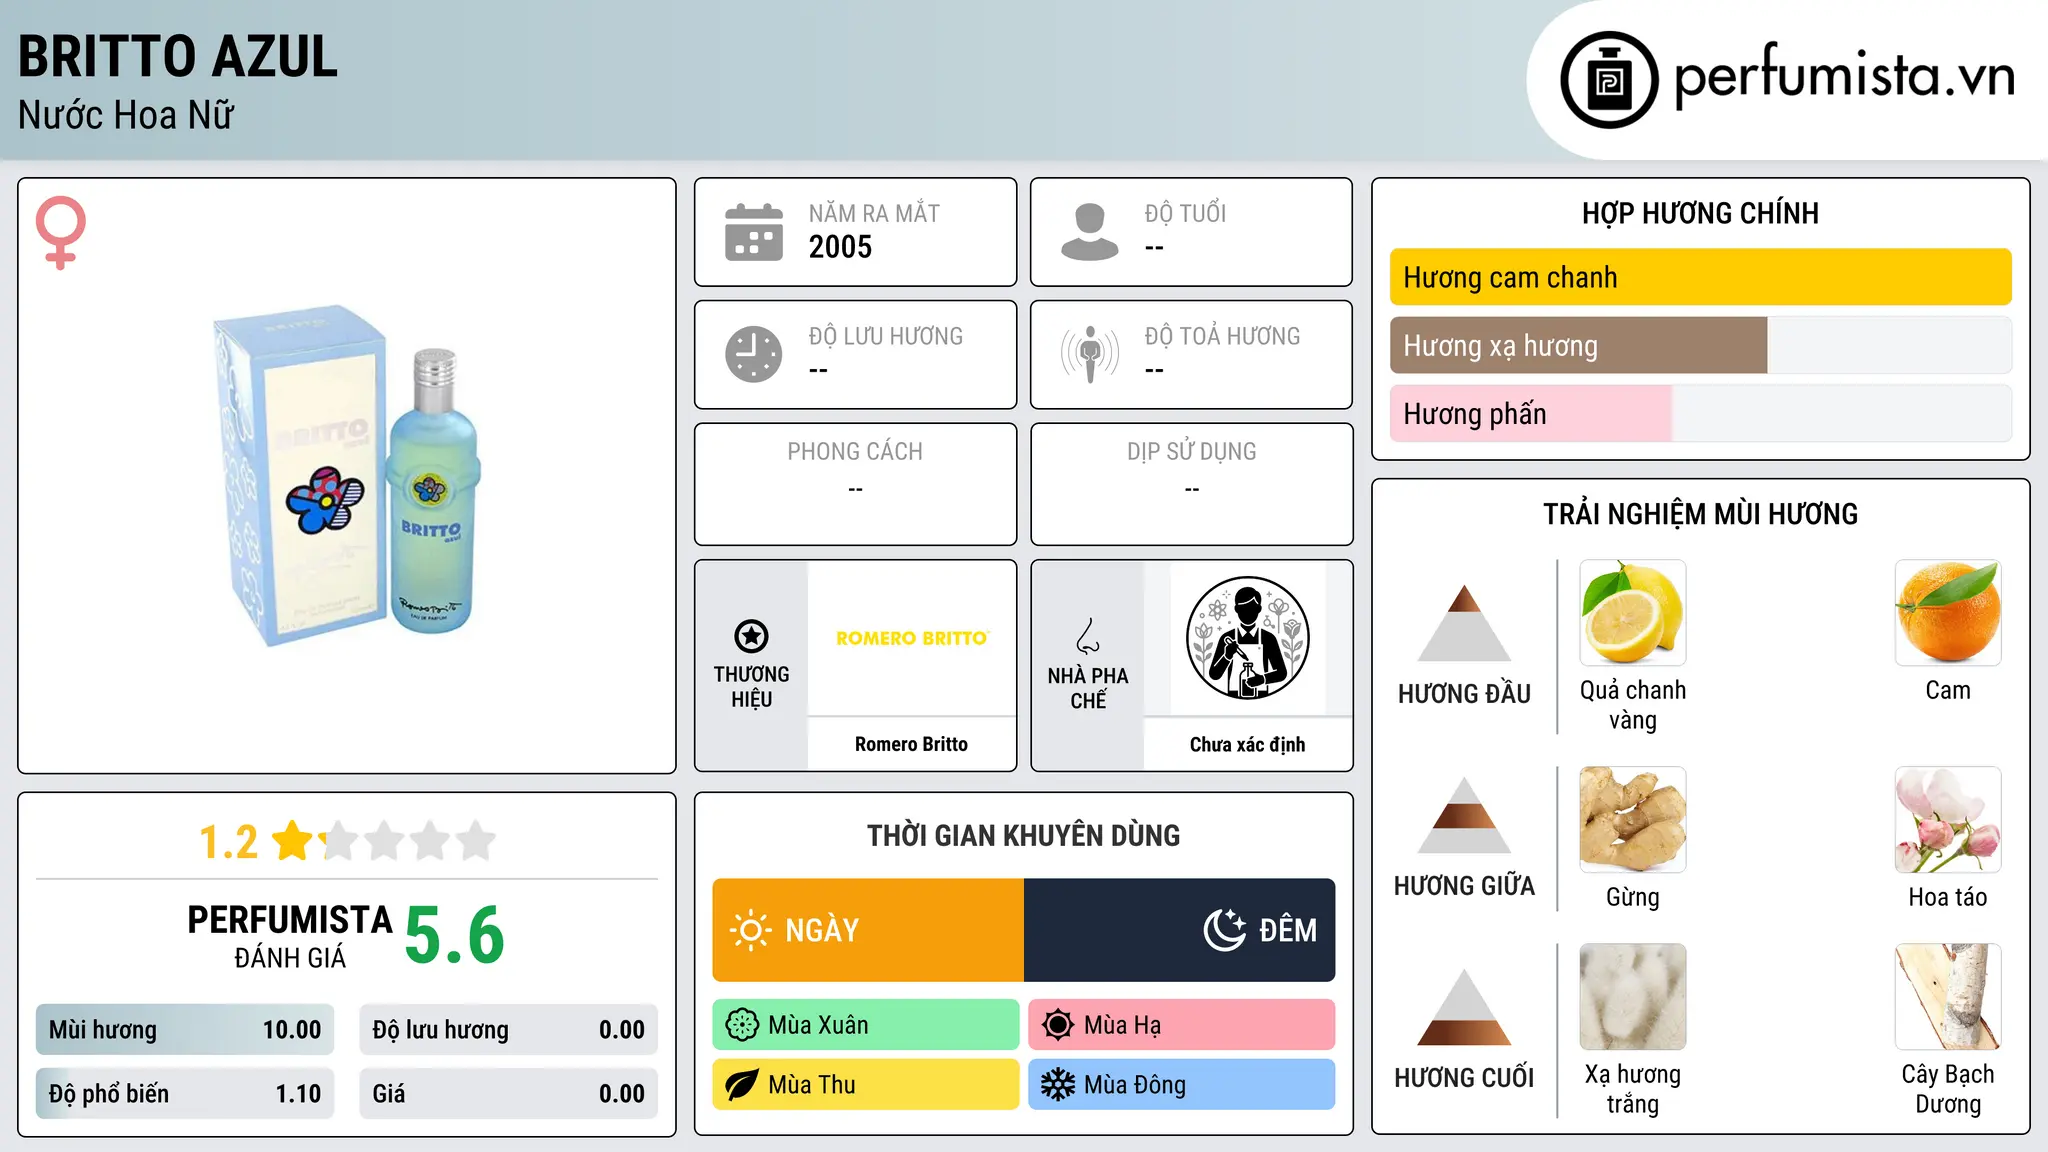This screenshot has width=2048, height=1152.
Task: Open the Hoa táo blossom image
Action: coord(1948,820)
